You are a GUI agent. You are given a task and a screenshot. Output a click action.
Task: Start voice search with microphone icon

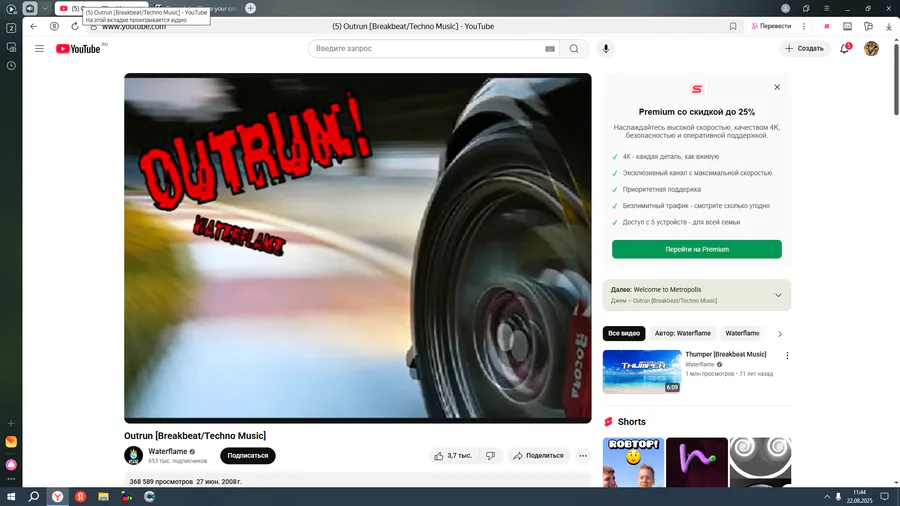point(606,49)
